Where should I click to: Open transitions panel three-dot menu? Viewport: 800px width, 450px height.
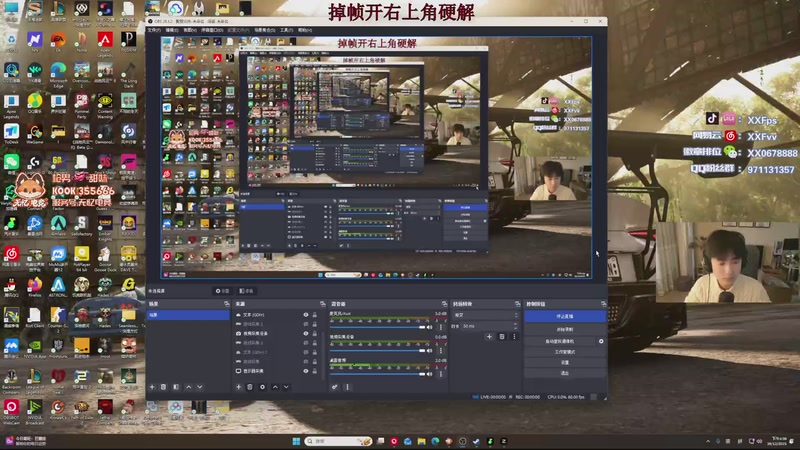514,337
